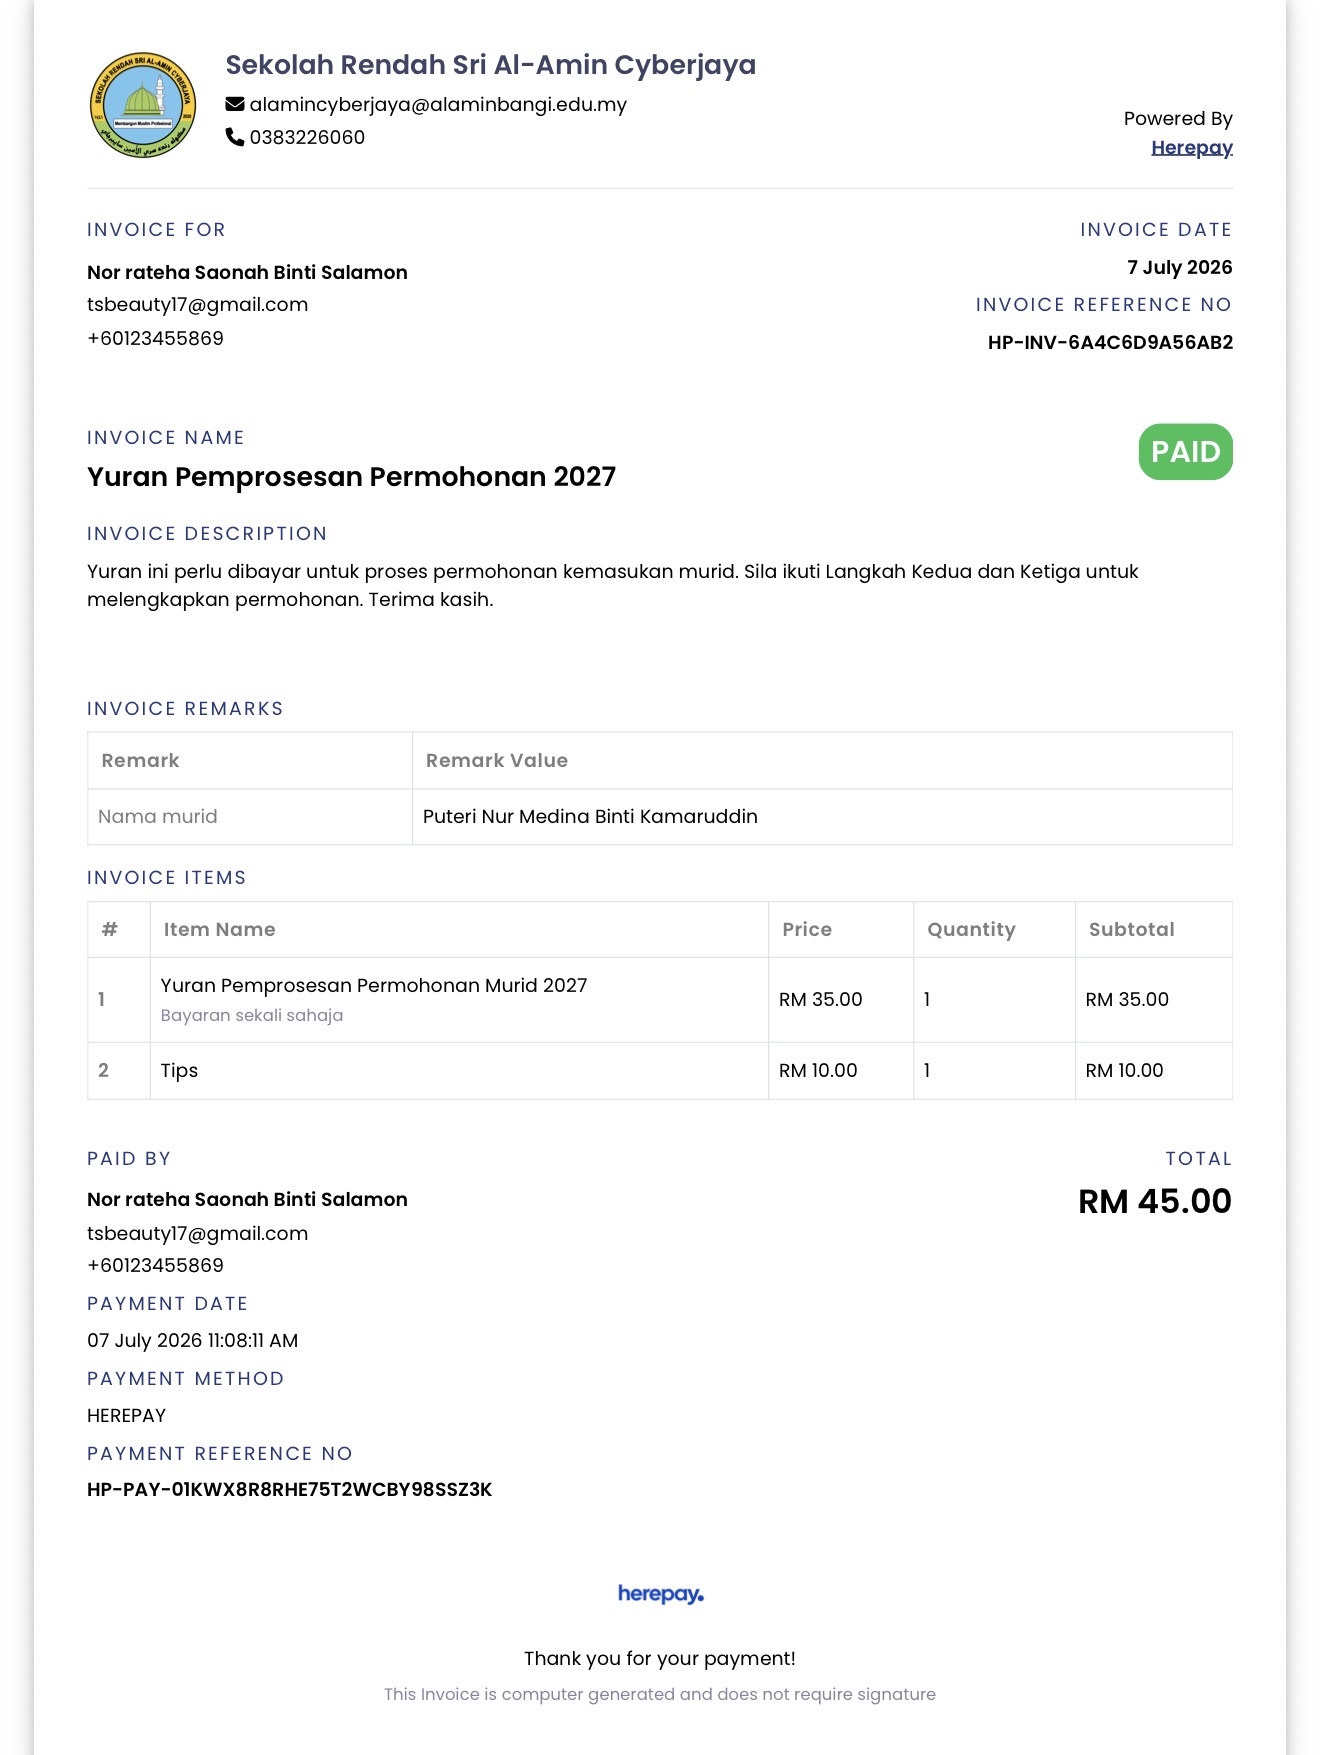This screenshot has width=1320, height=1755.
Task: Click the RM 45.00 total amount
Action: click(1155, 1201)
